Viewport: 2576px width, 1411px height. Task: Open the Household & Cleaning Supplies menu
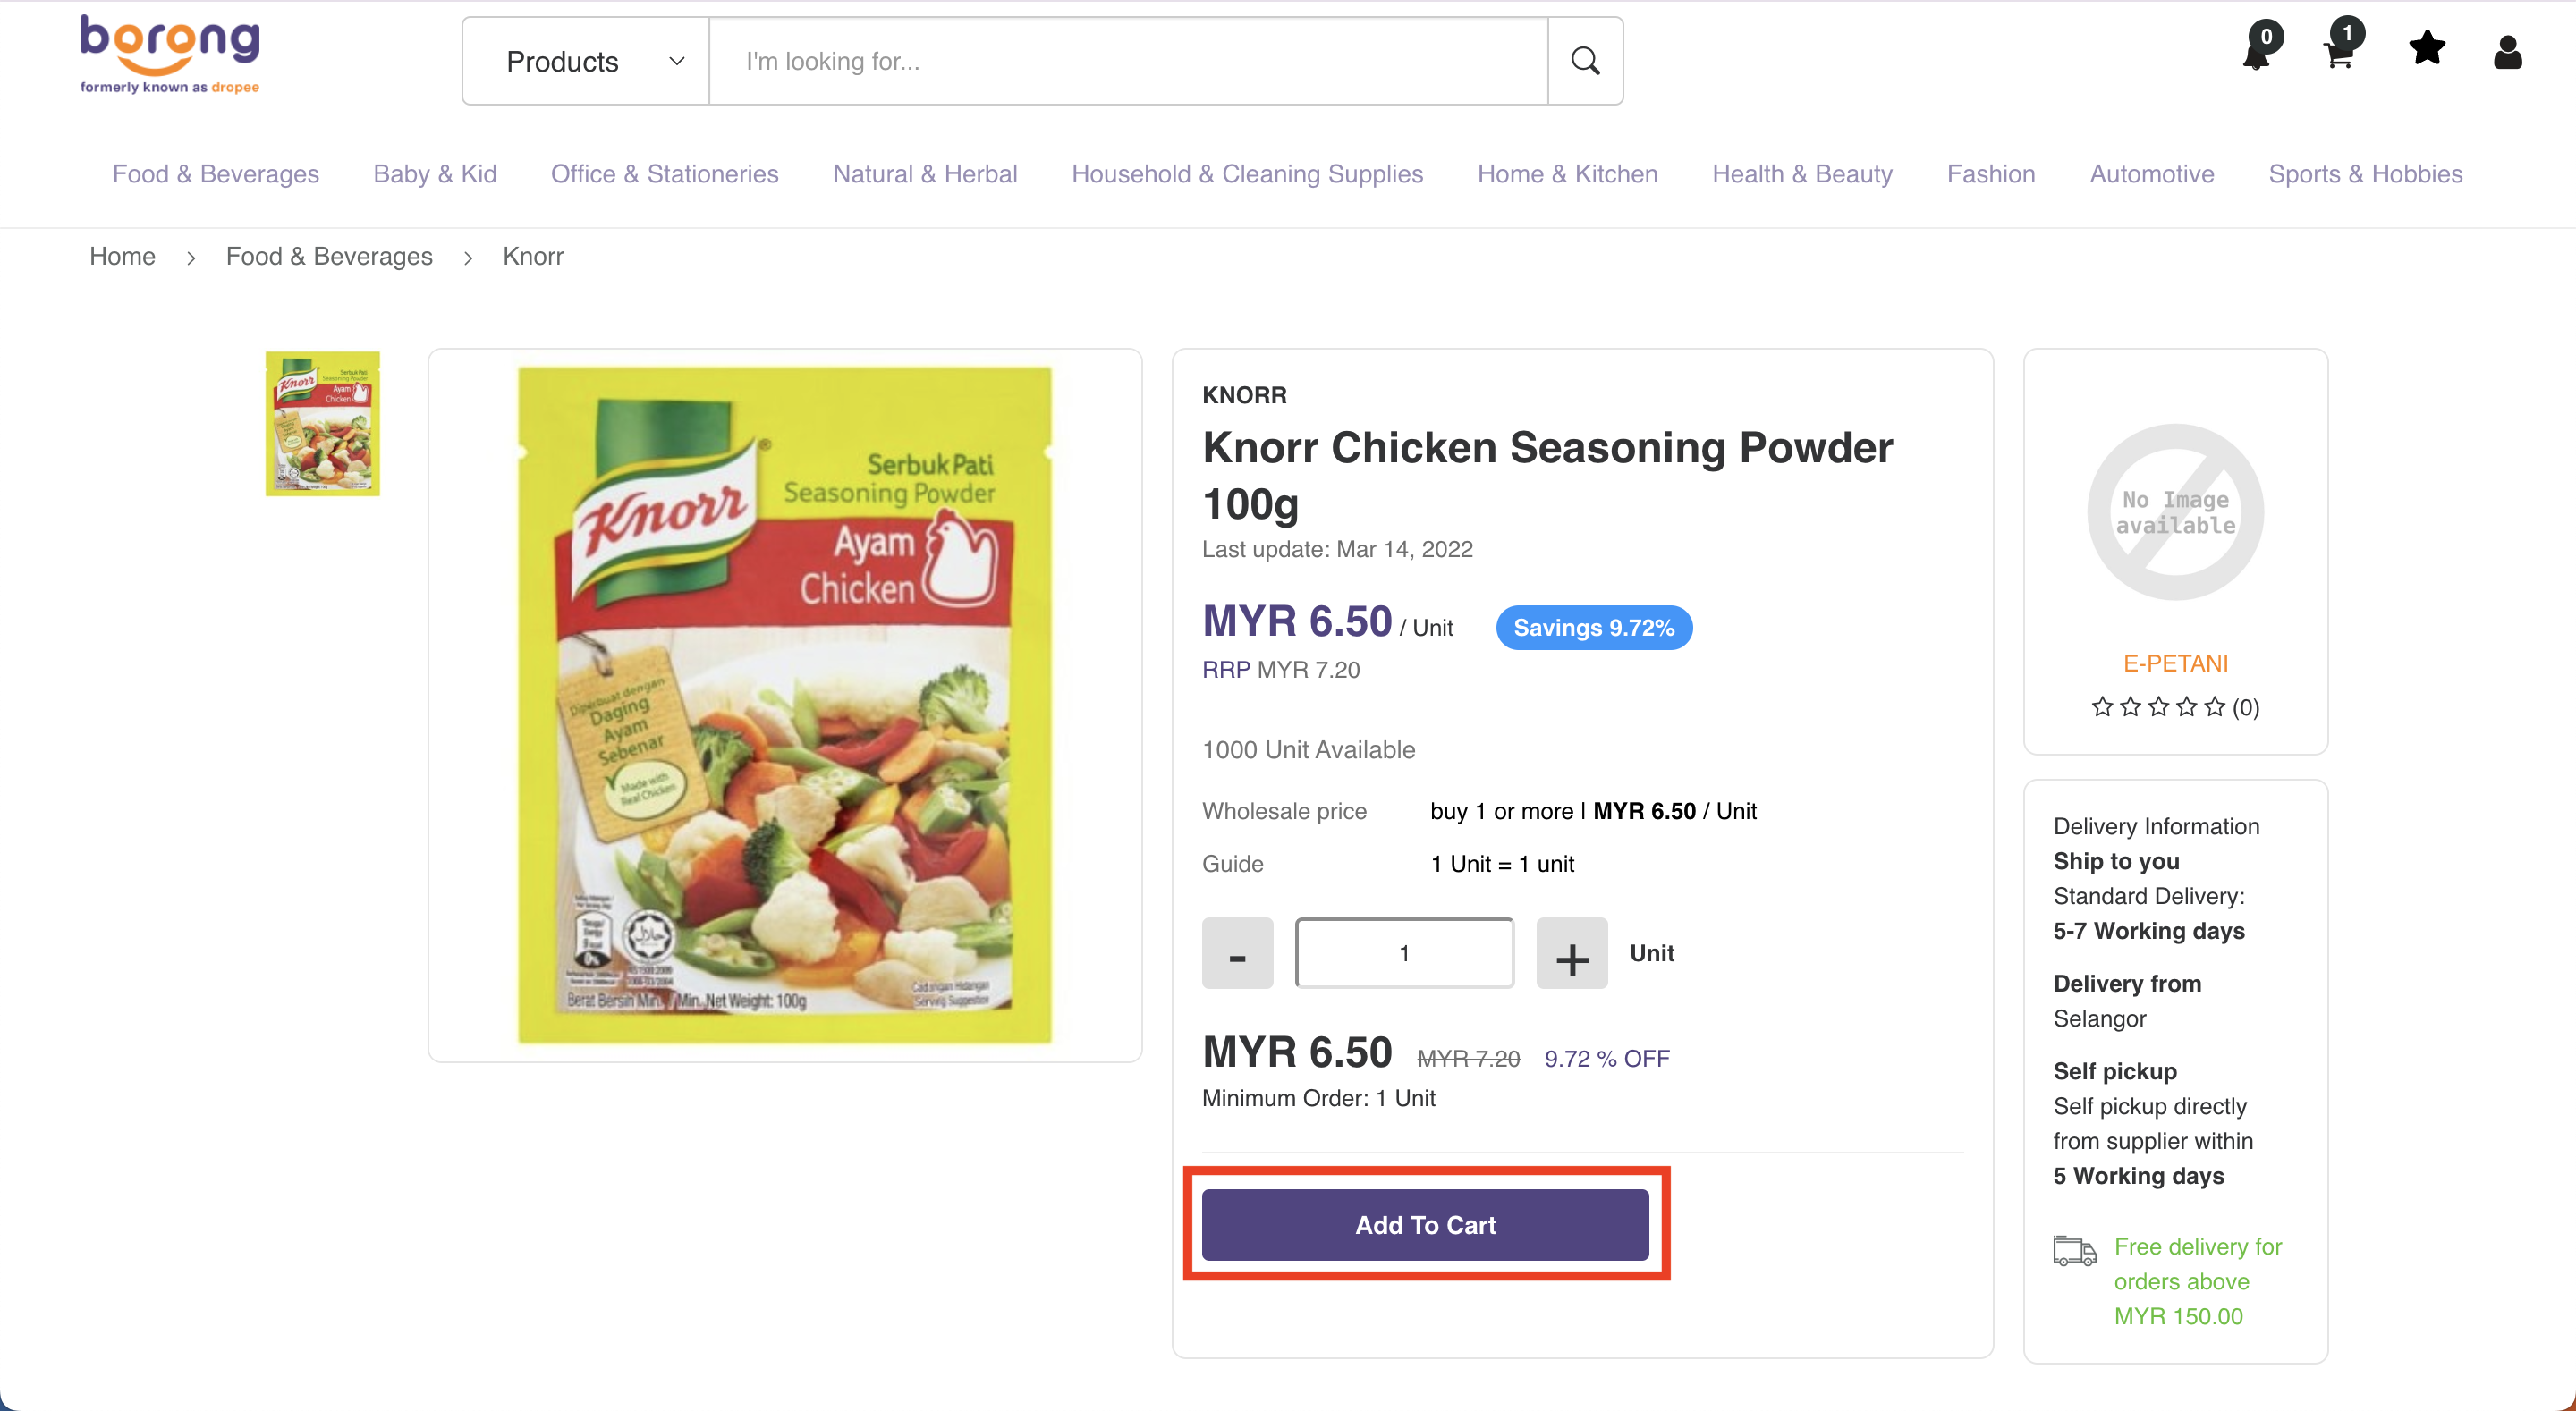(1247, 174)
